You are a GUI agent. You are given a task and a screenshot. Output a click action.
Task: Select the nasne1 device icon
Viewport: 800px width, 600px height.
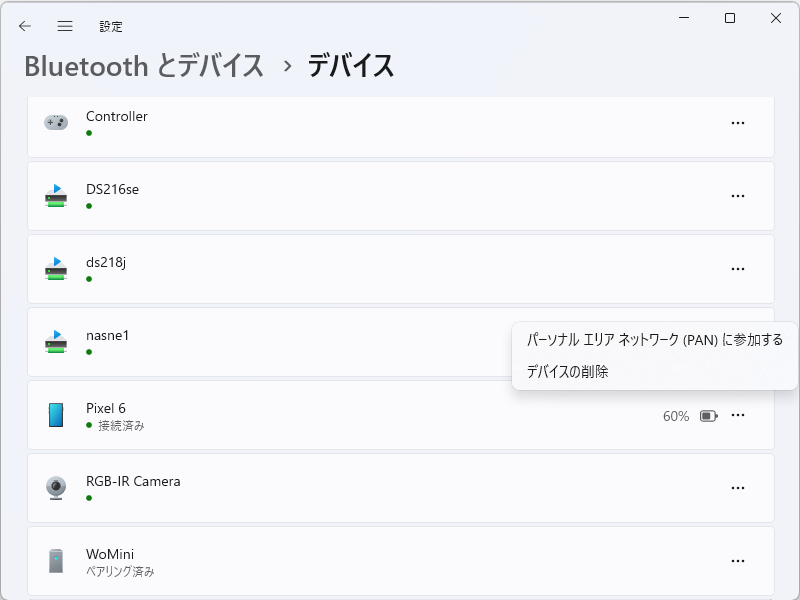pos(55,340)
